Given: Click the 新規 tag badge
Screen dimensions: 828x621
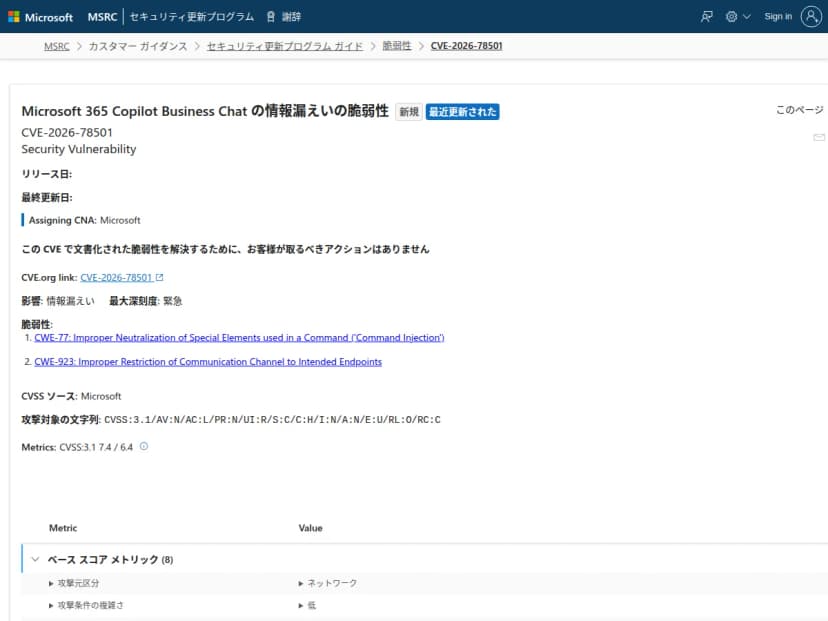Looking at the screenshot, I should [409, 112].
